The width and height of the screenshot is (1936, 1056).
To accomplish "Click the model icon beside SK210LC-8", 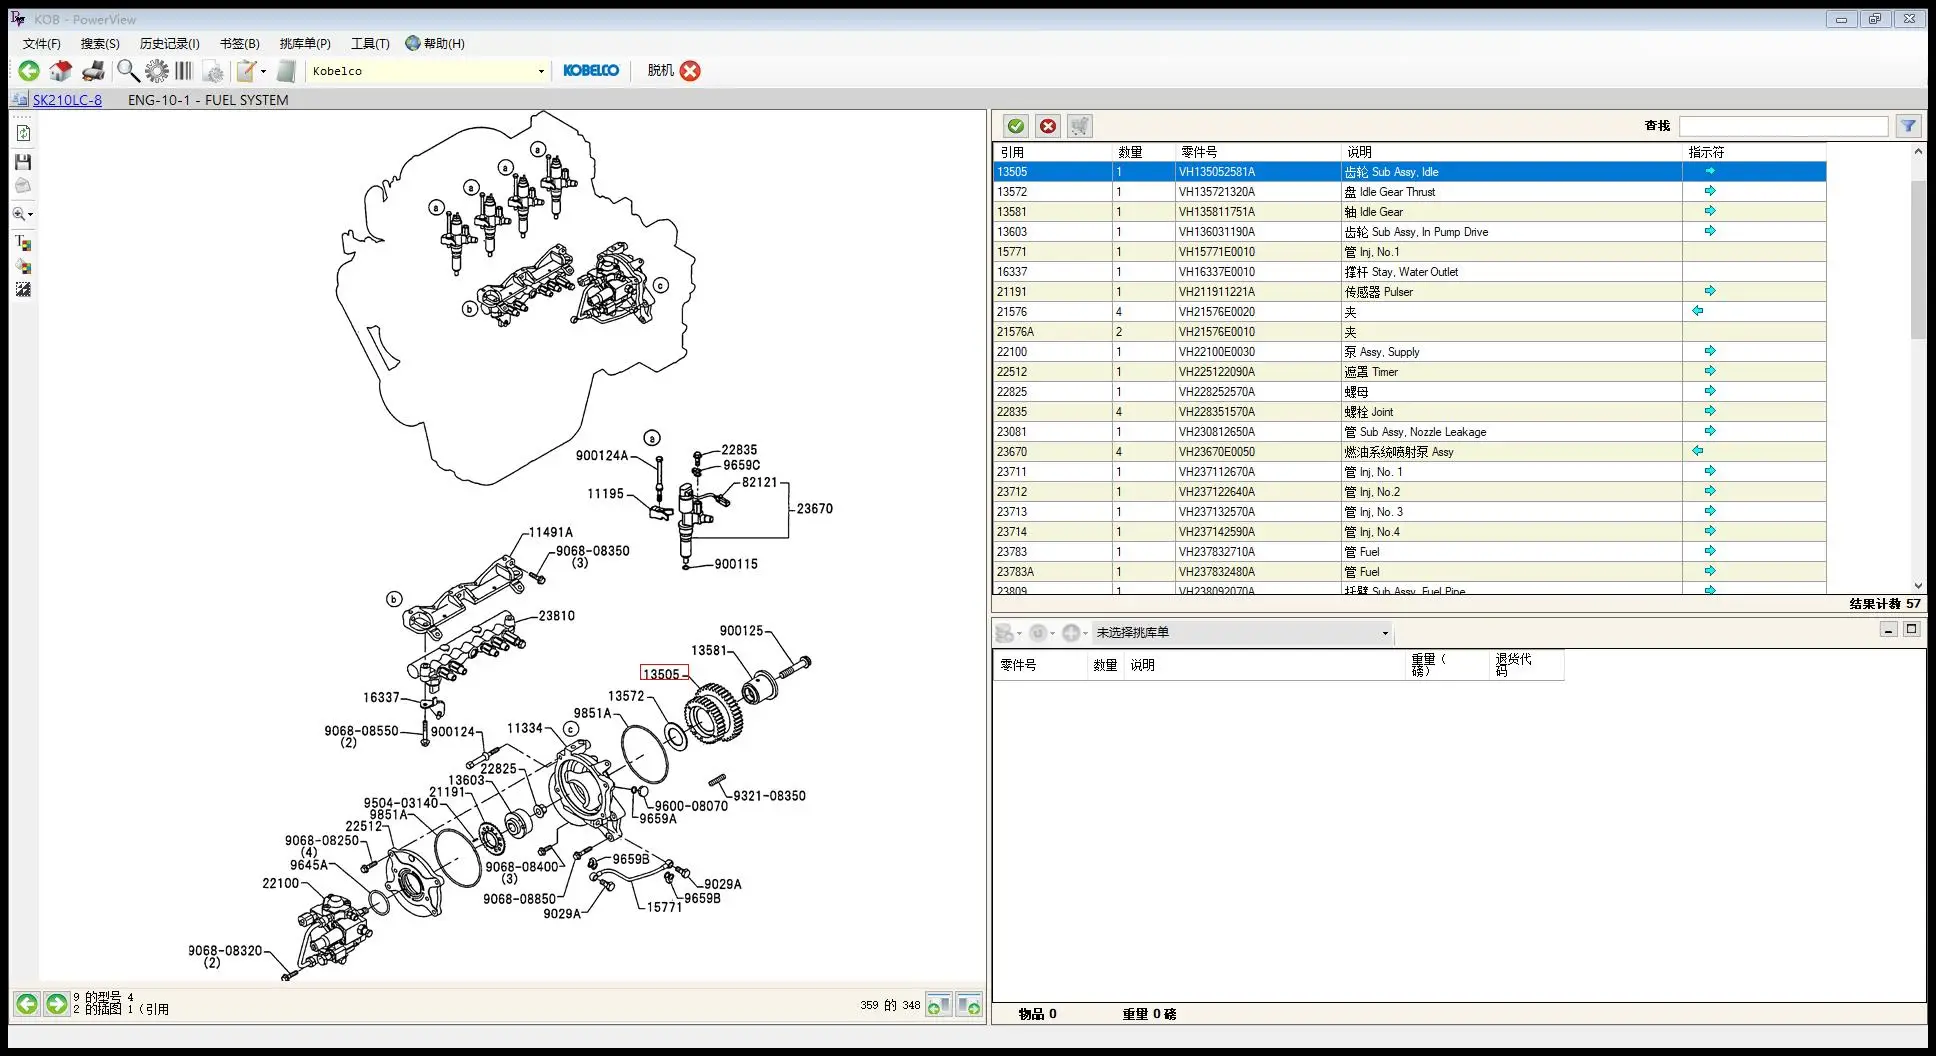I will [x=20, y=100].
